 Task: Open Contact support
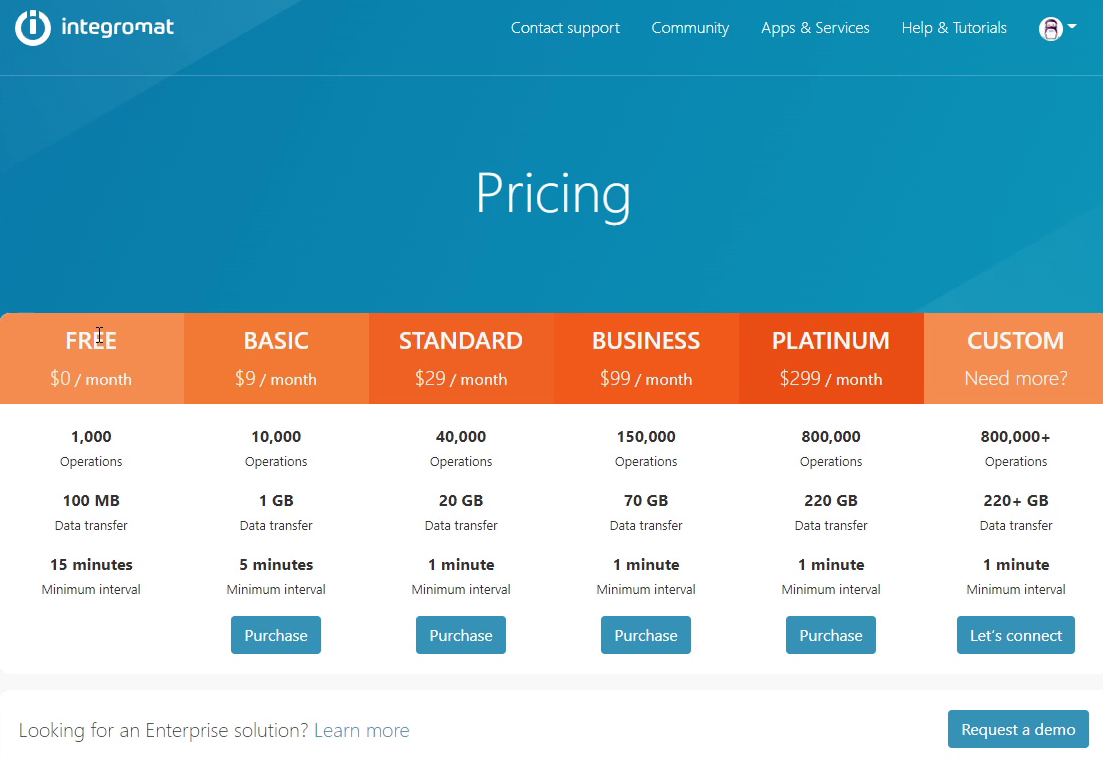(565, 28)
